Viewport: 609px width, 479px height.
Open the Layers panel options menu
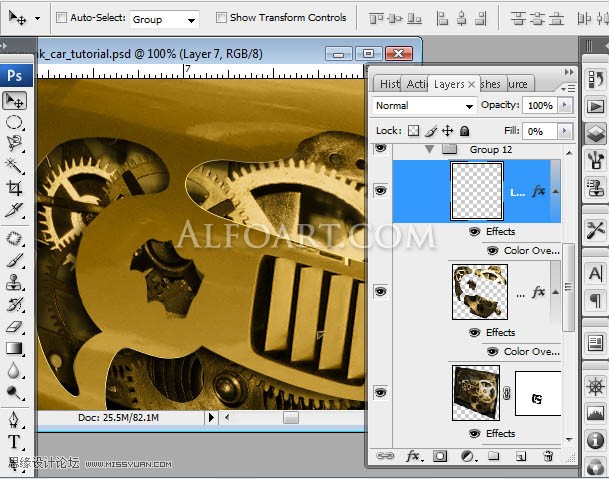tap(568, 89)
